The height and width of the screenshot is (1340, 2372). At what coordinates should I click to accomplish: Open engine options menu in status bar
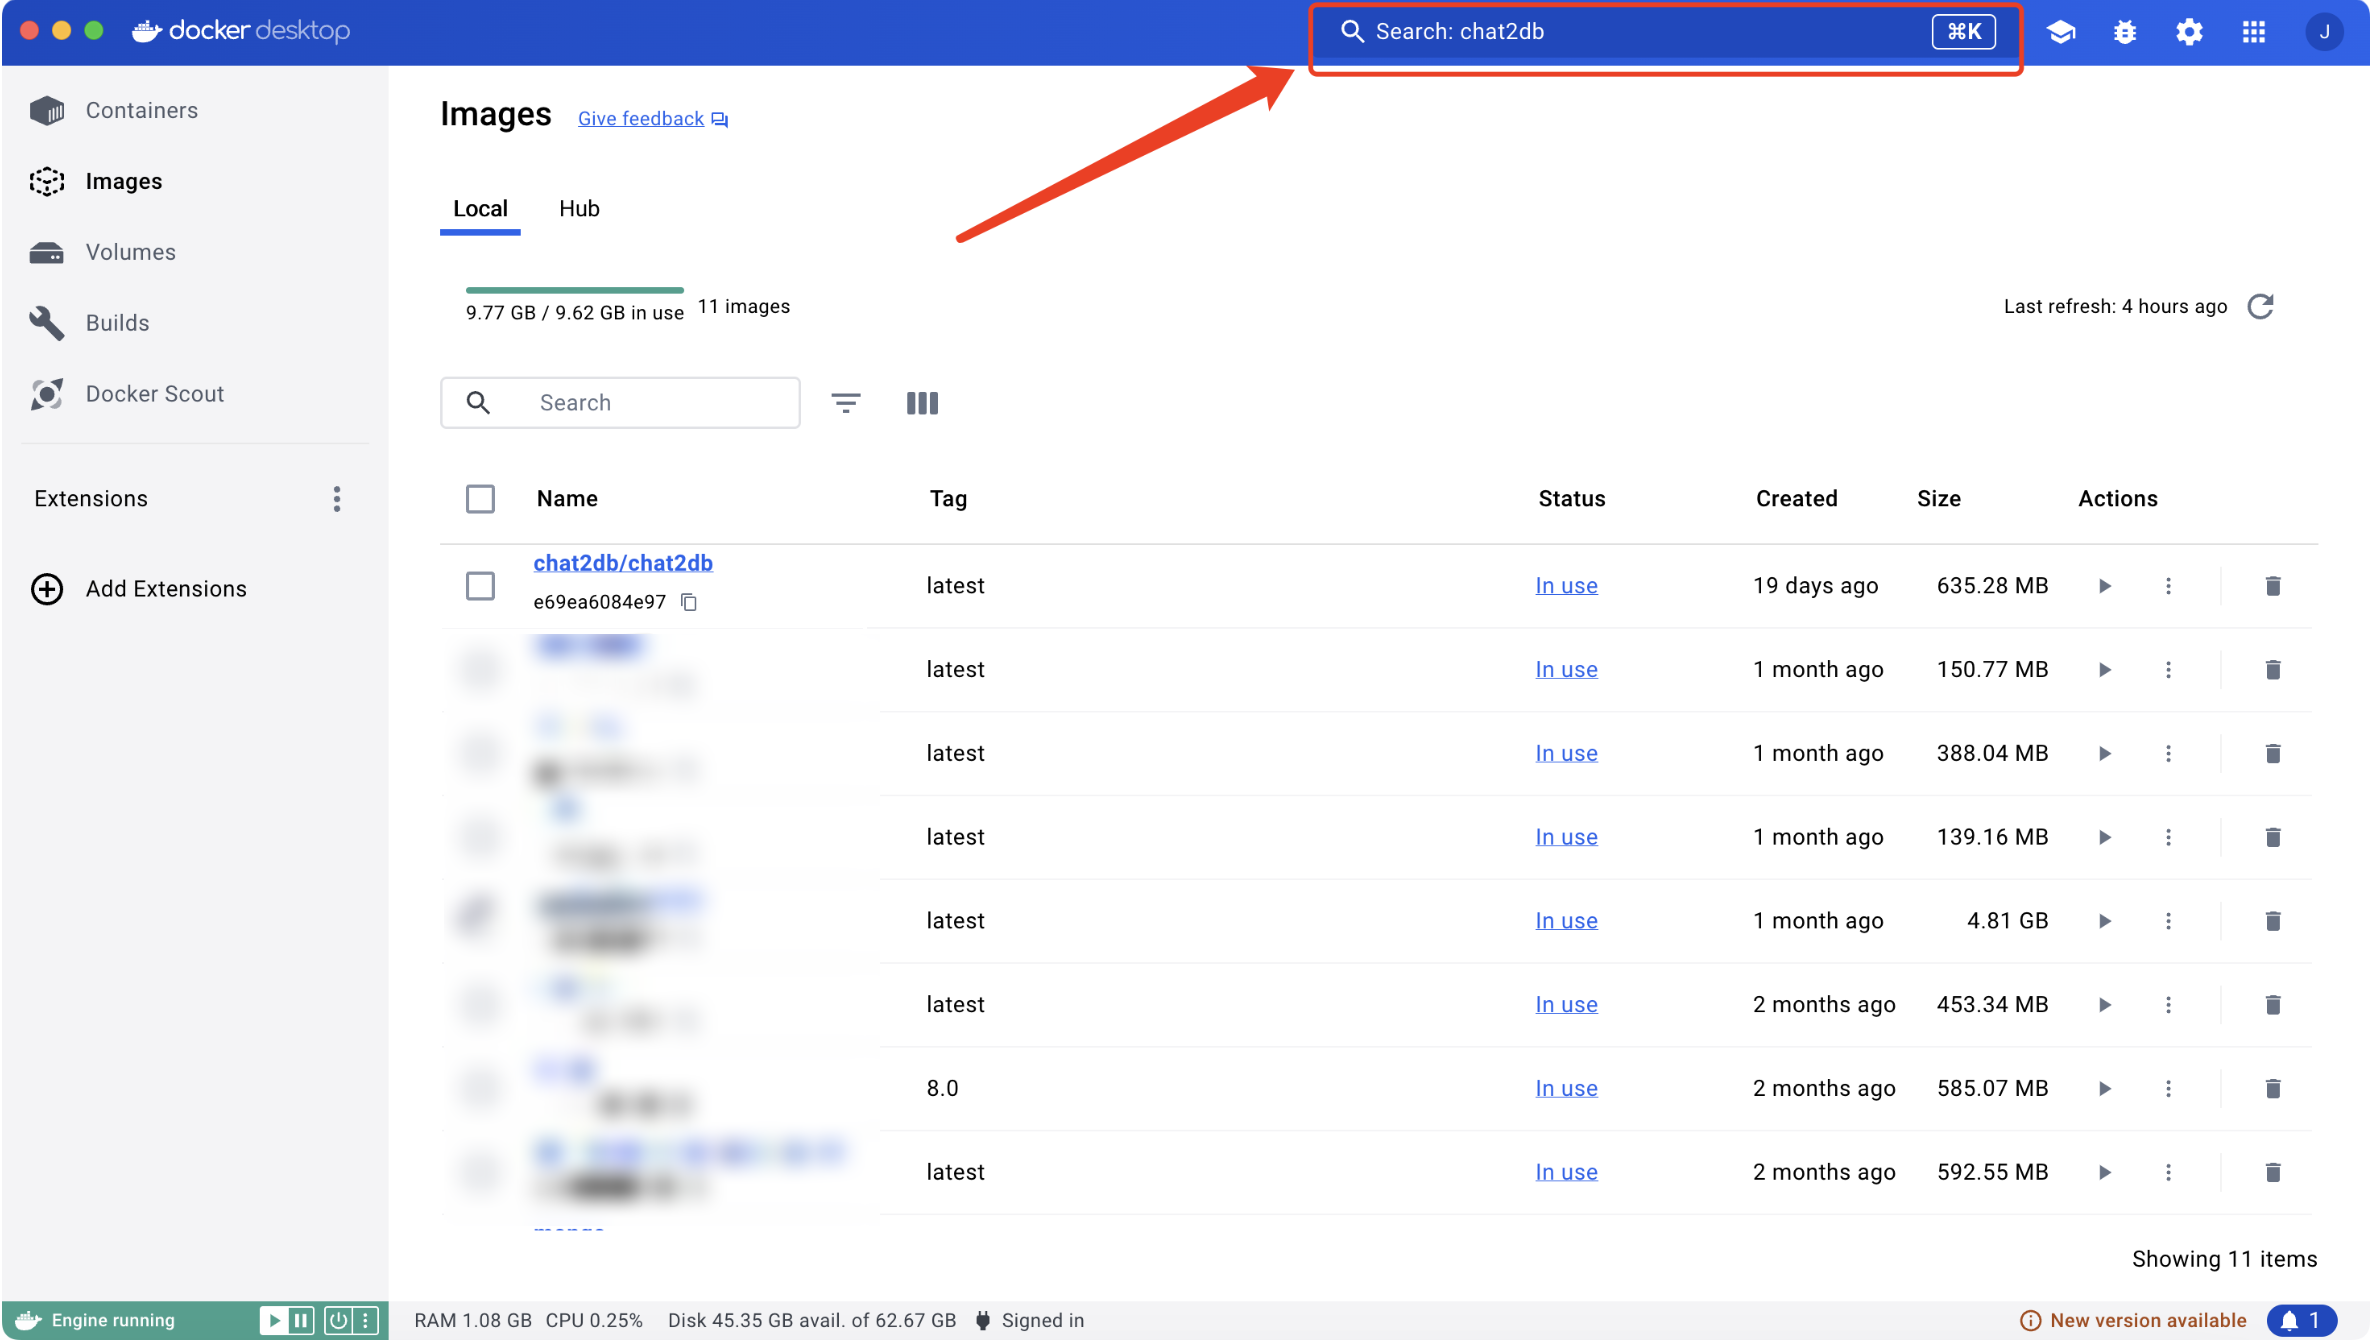(366, 1321)
